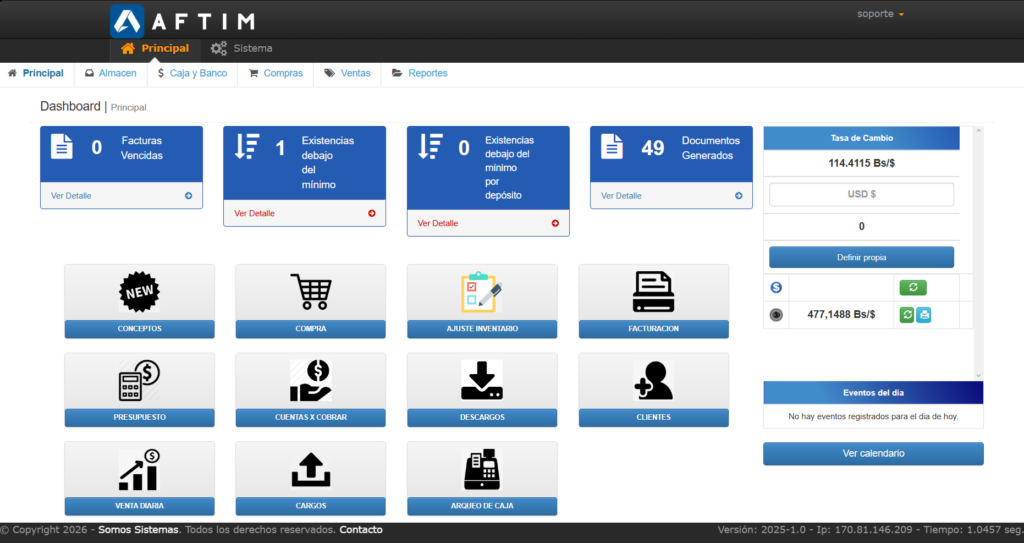Click the USD $ input field
Screen dimensions: 1024x543
861,194
